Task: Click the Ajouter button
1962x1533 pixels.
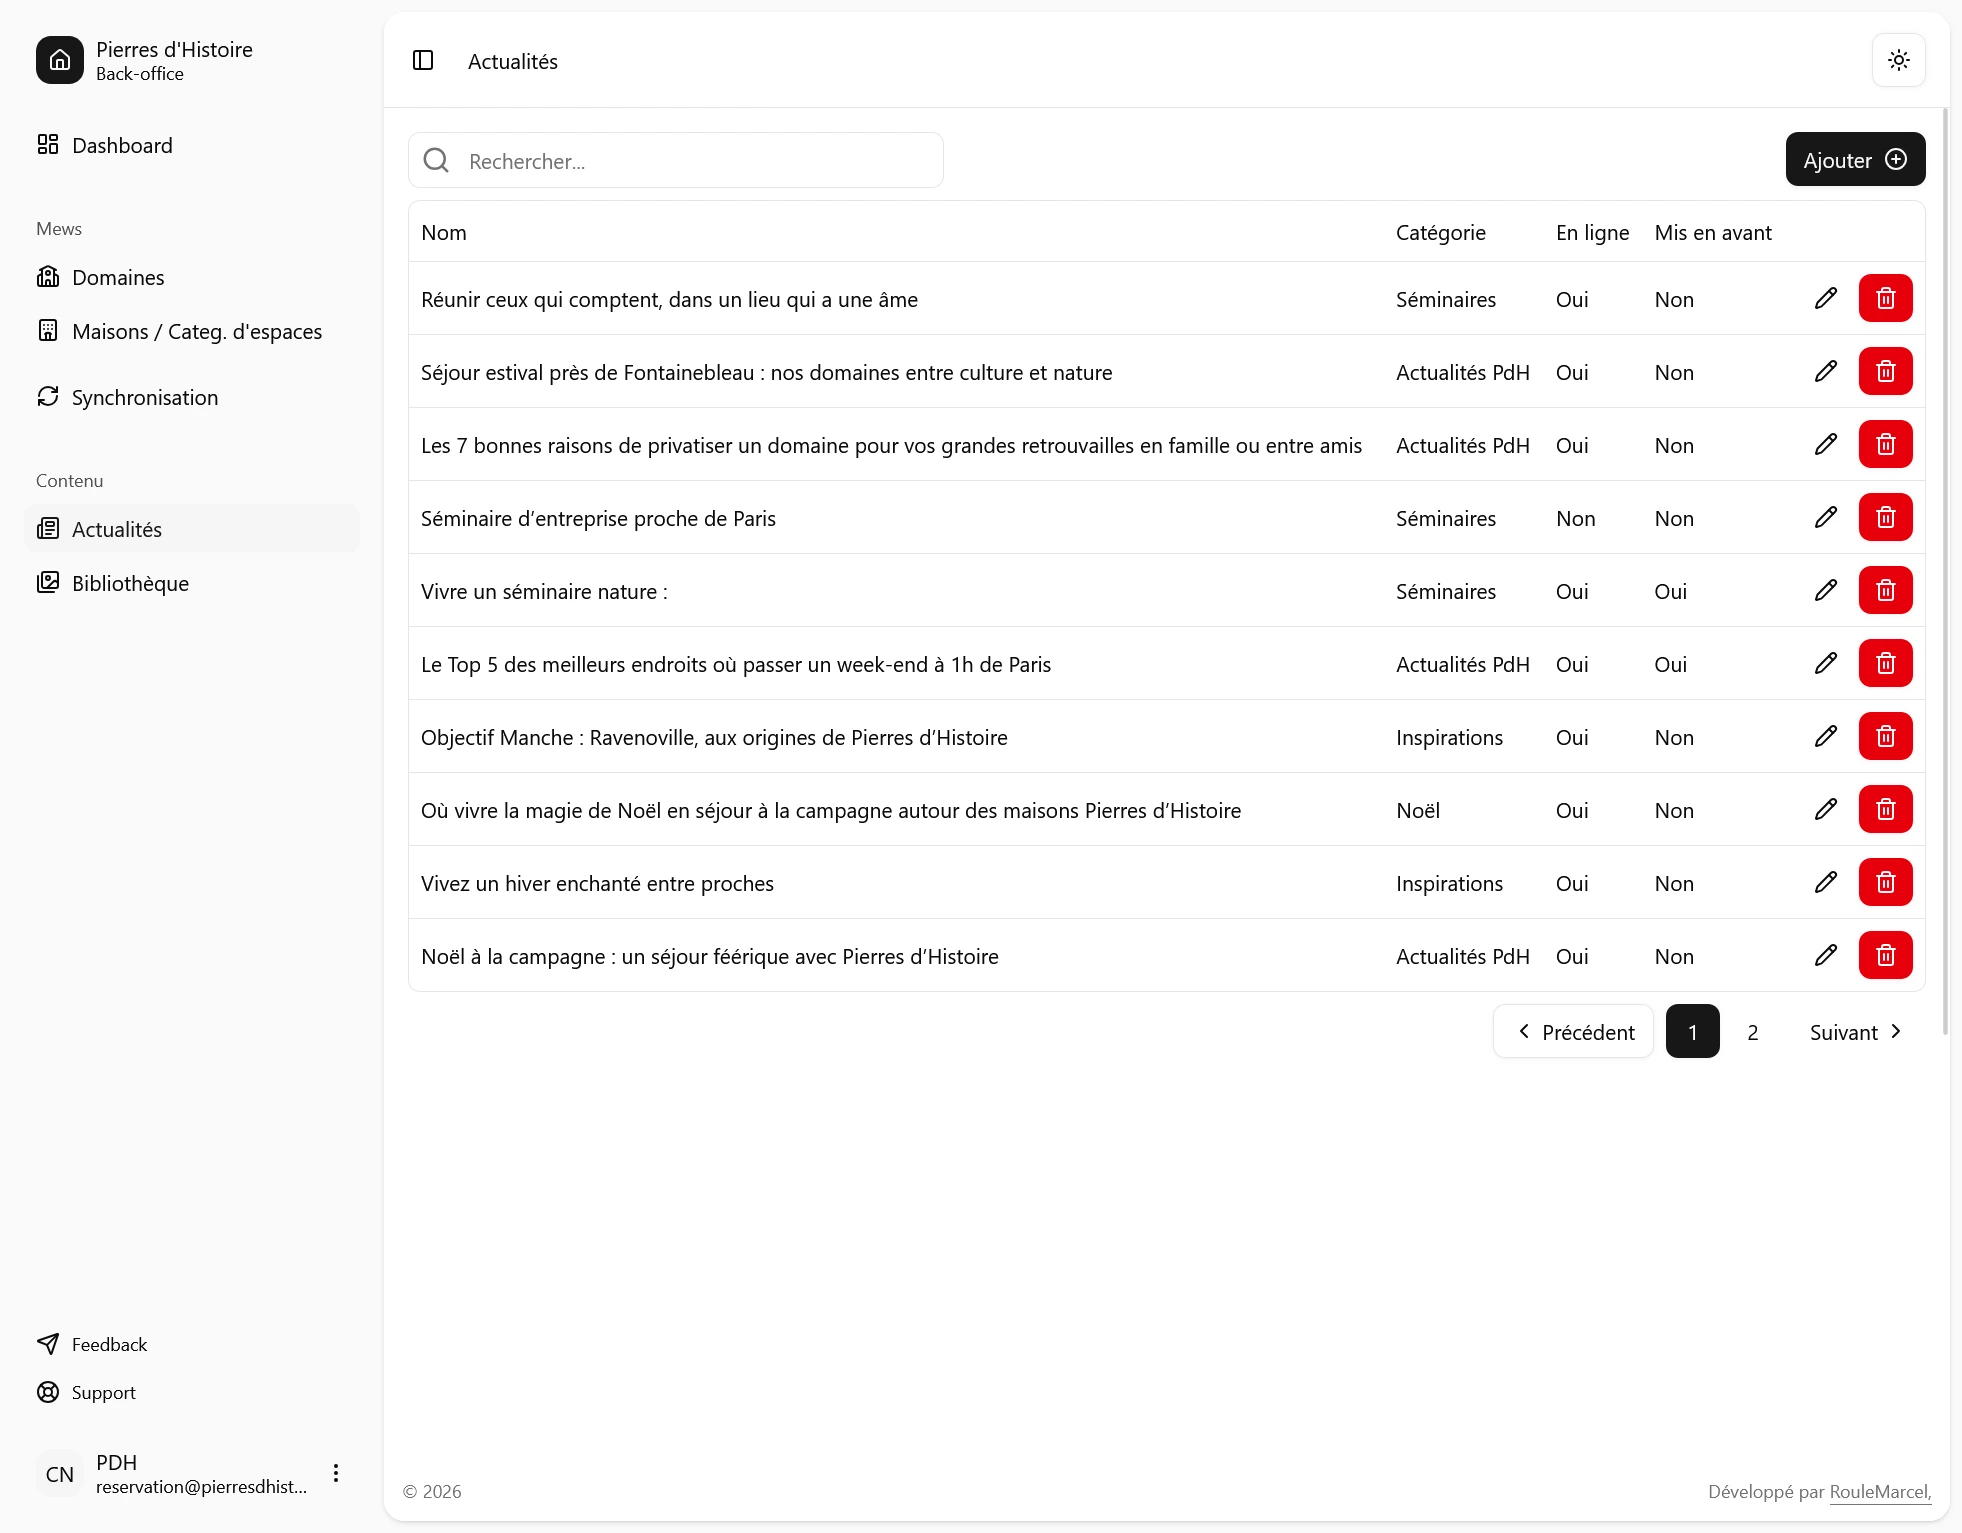Action: (x=1855, y=160)
